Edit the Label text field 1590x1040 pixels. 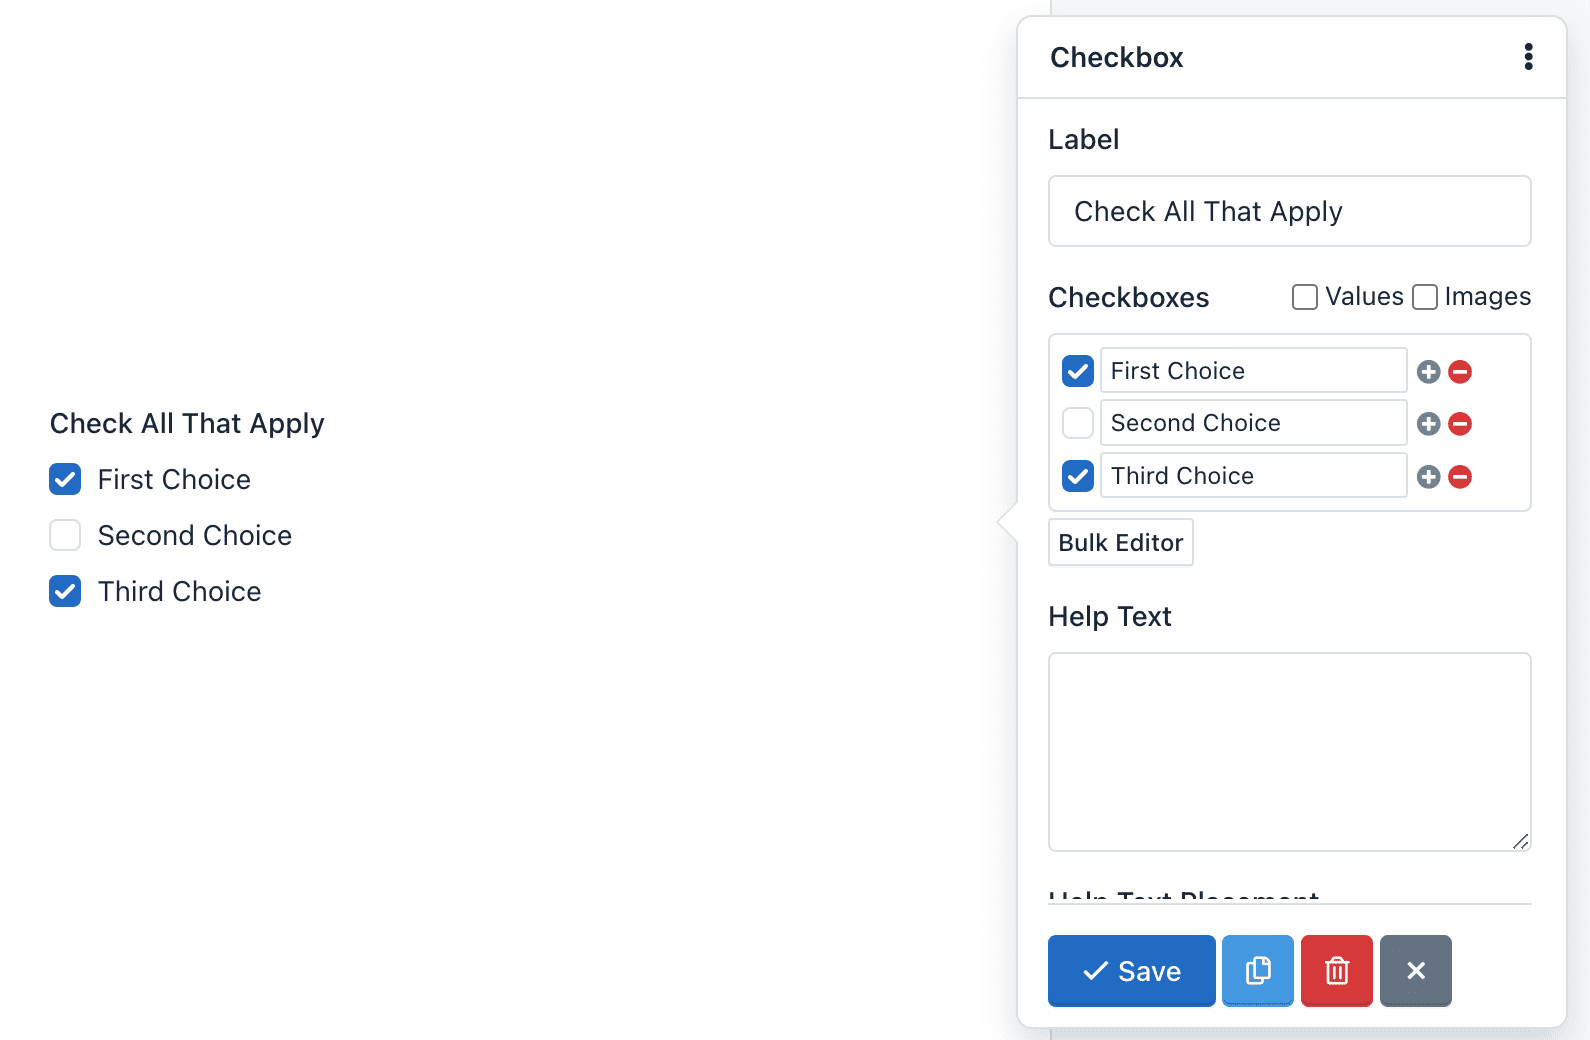coord(1289,211)
